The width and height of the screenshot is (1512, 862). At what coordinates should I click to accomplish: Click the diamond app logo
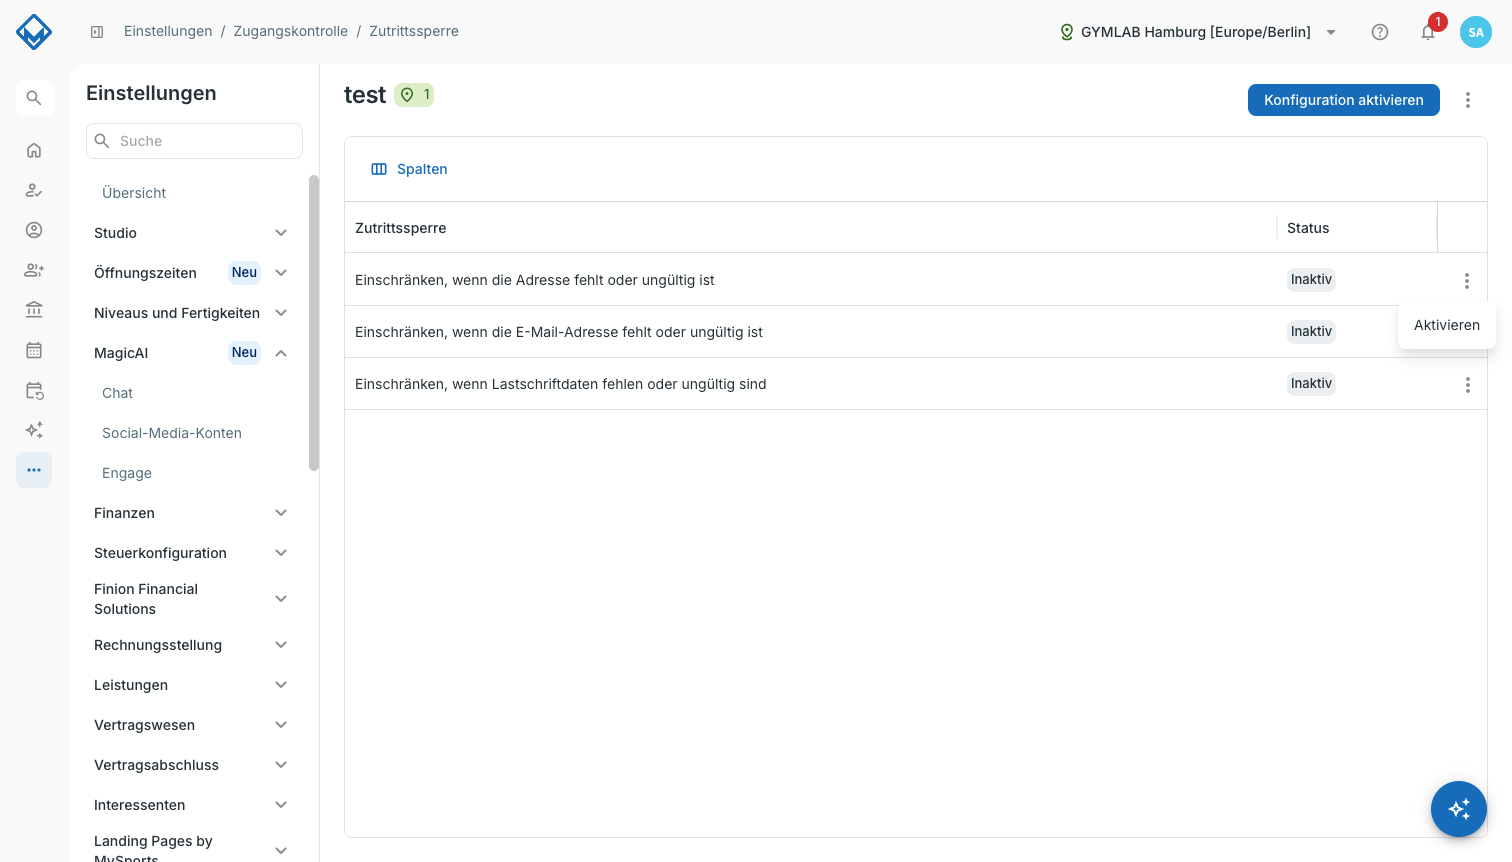[x=34, y=32]
